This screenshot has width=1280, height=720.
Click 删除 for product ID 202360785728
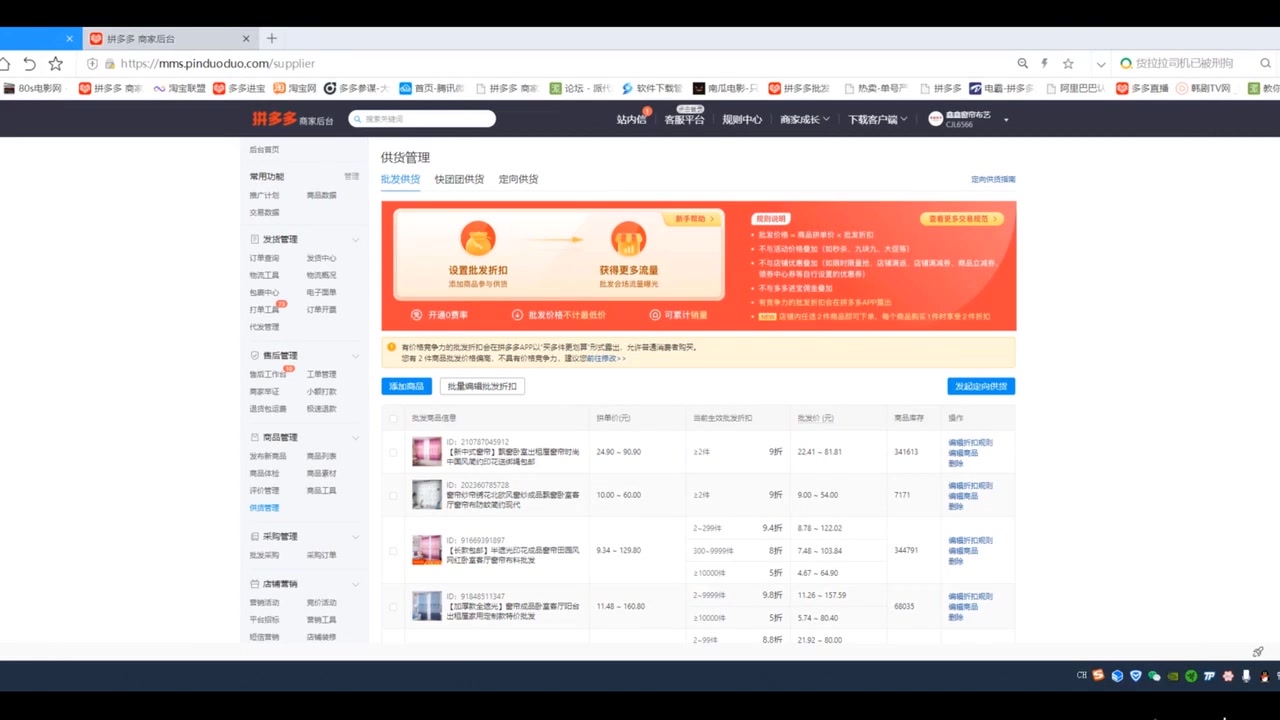[956, 506]
